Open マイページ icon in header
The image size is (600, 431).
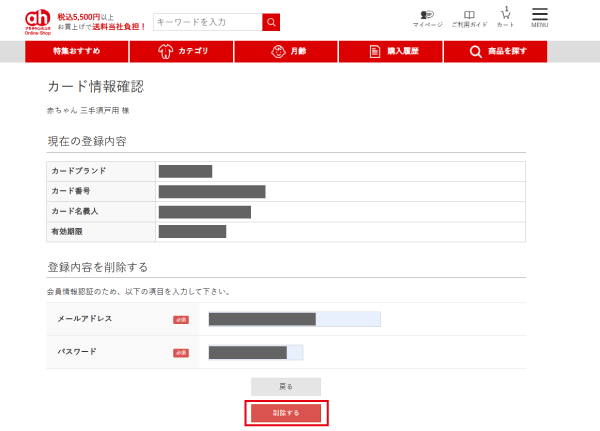coord(427,19)
